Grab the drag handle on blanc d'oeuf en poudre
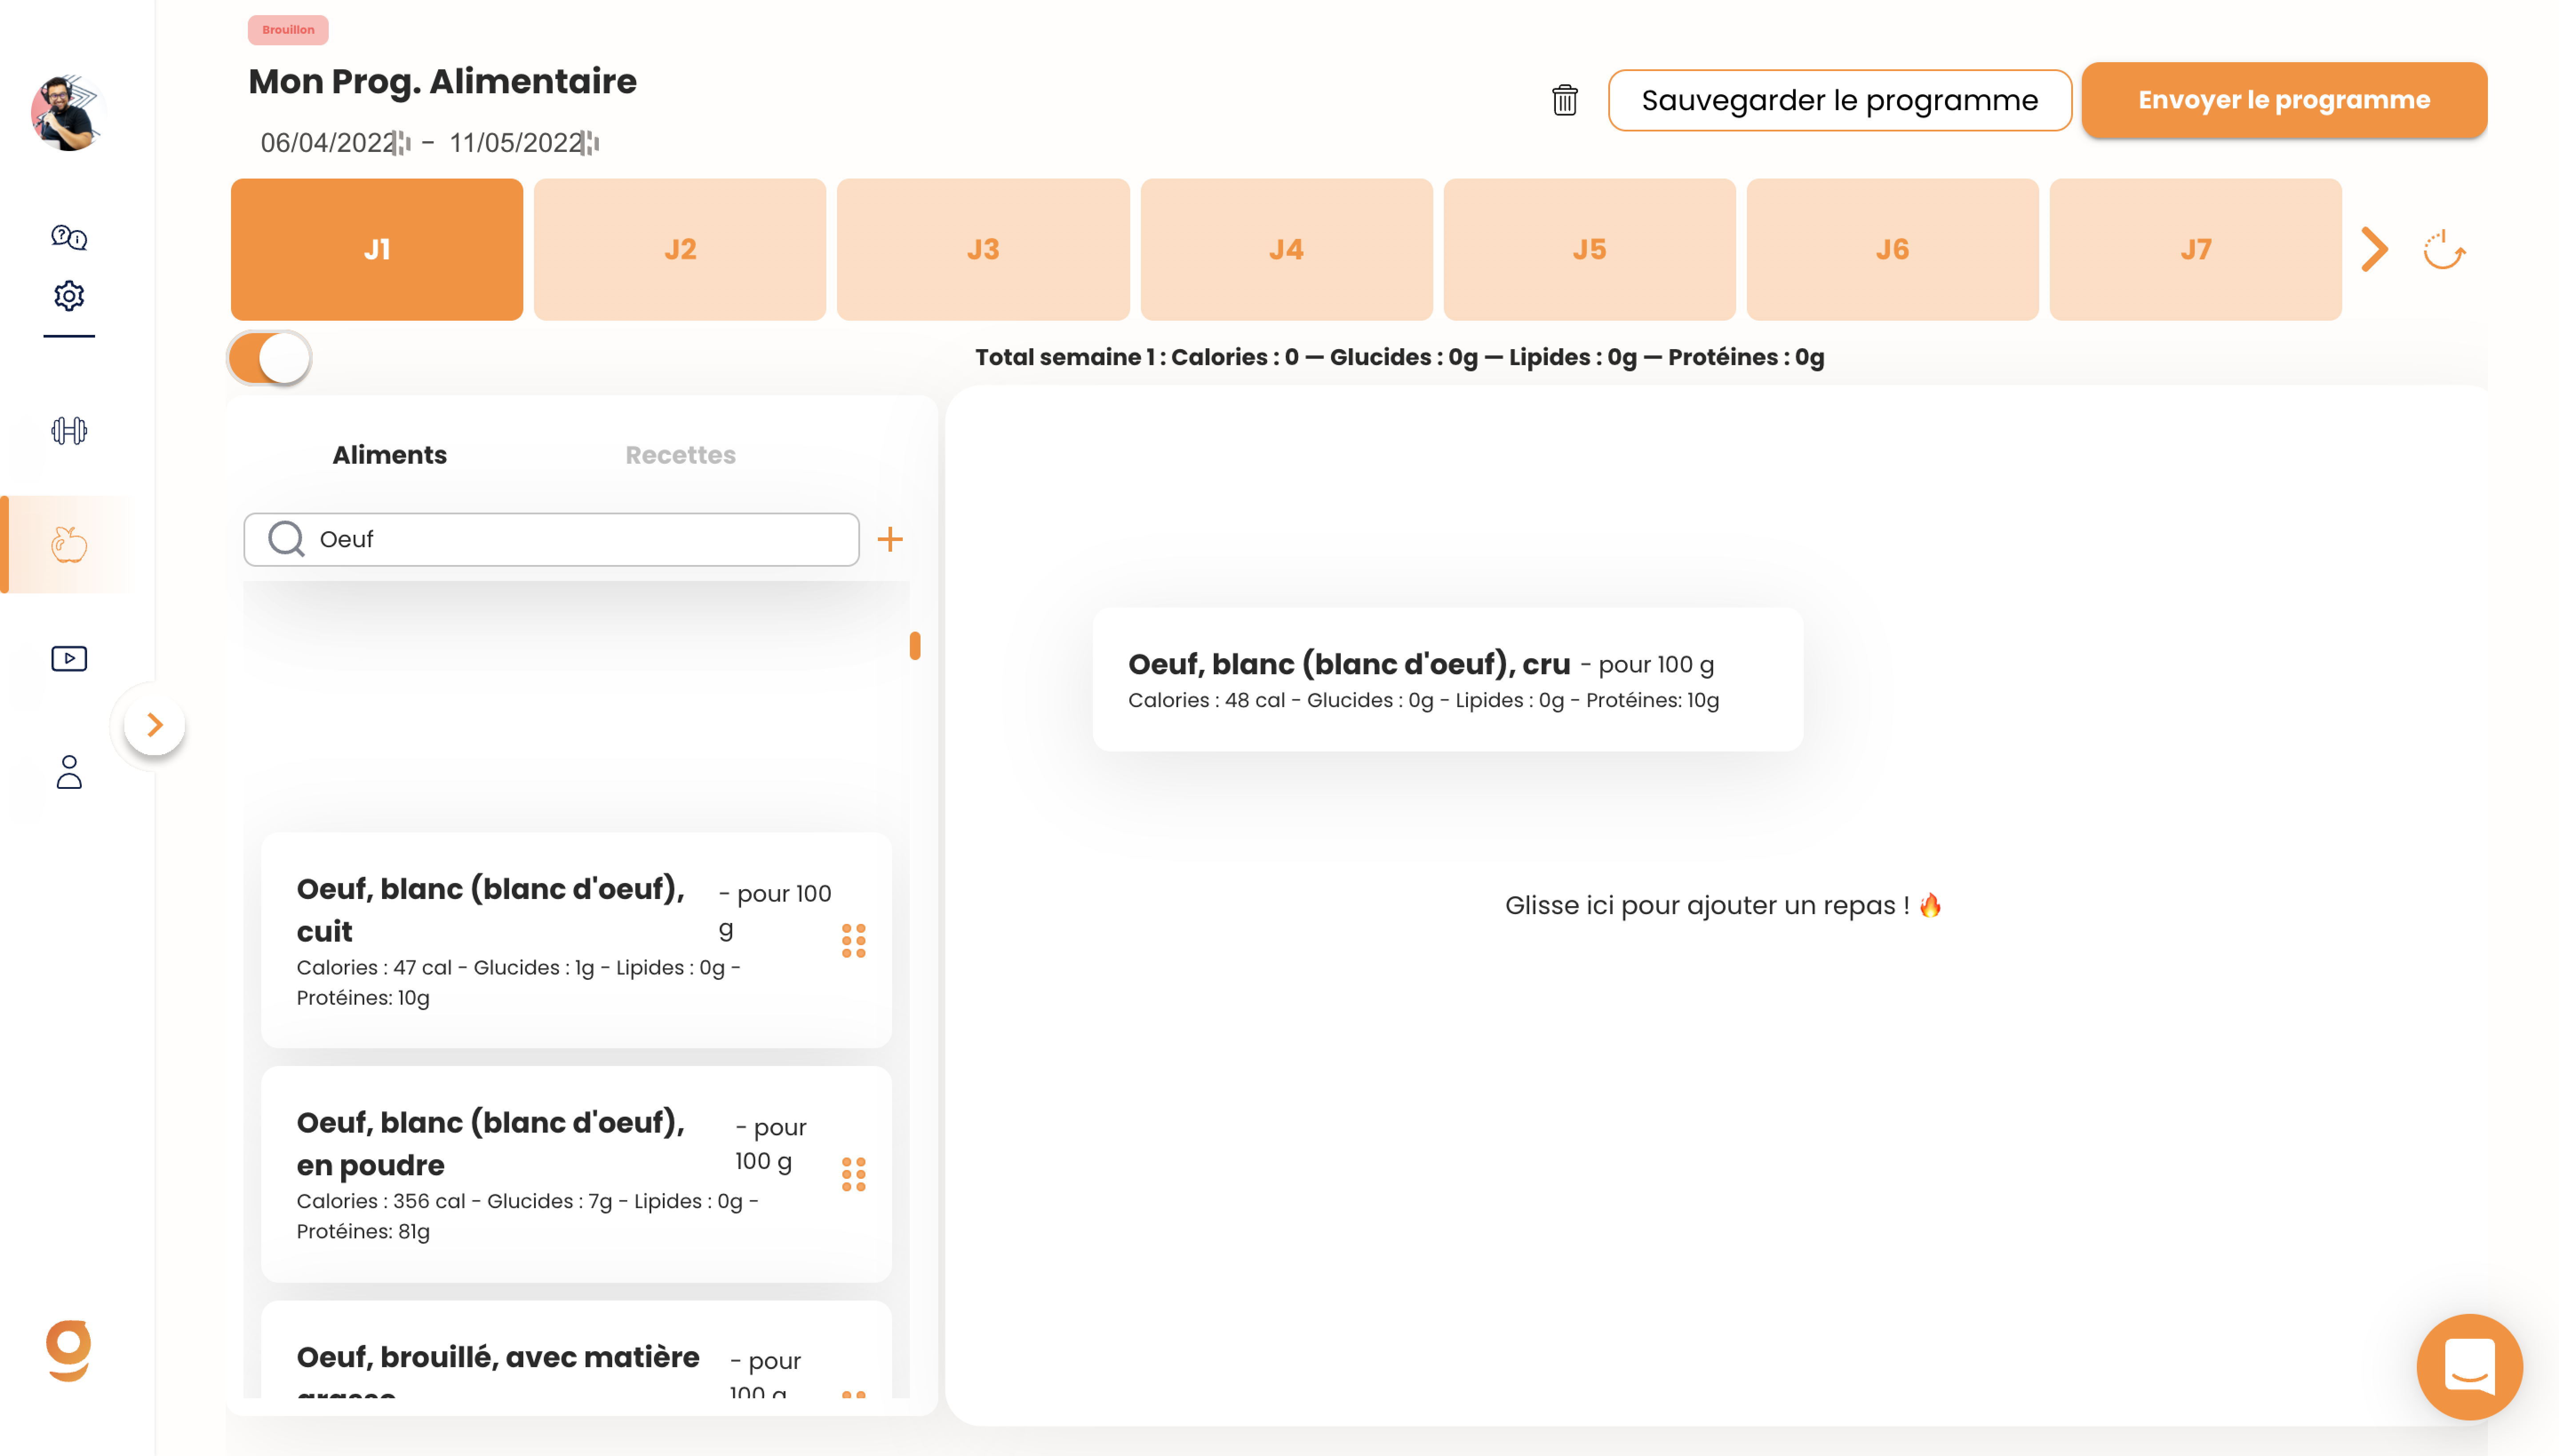Screen dimensions: 2559x1456 coord(853,1174)
